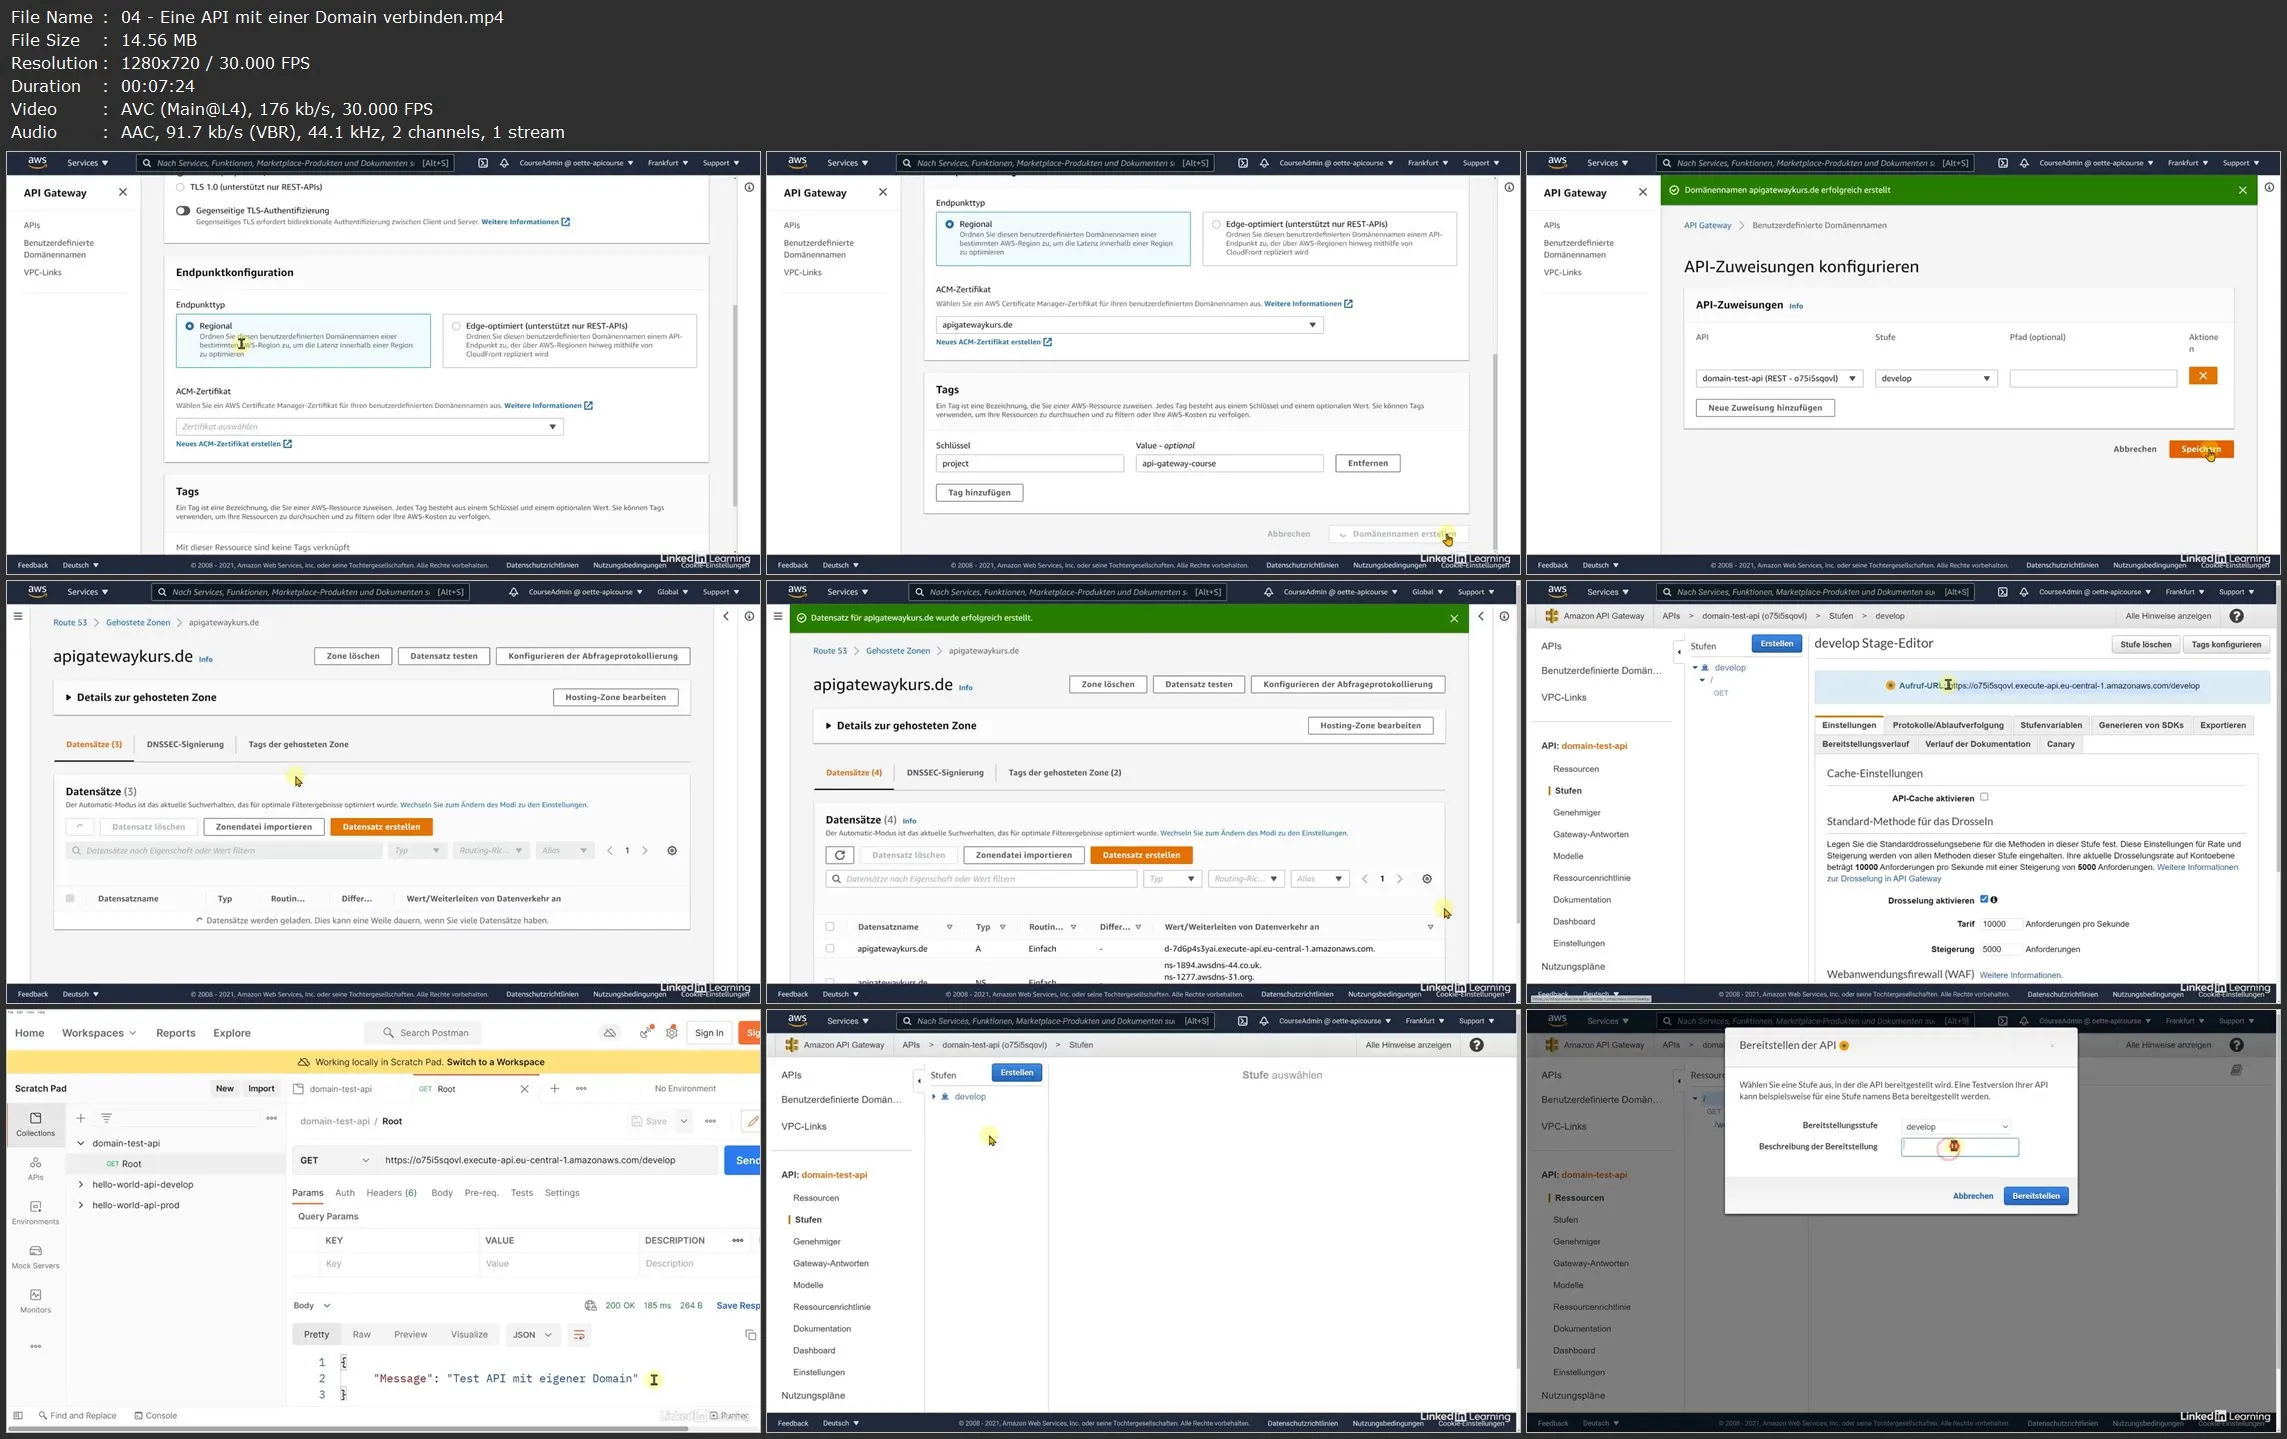This screenshot has height=1439, width=2287.
Task: Open the GET method dropdown in Postman
Action: pos(334,1160)
